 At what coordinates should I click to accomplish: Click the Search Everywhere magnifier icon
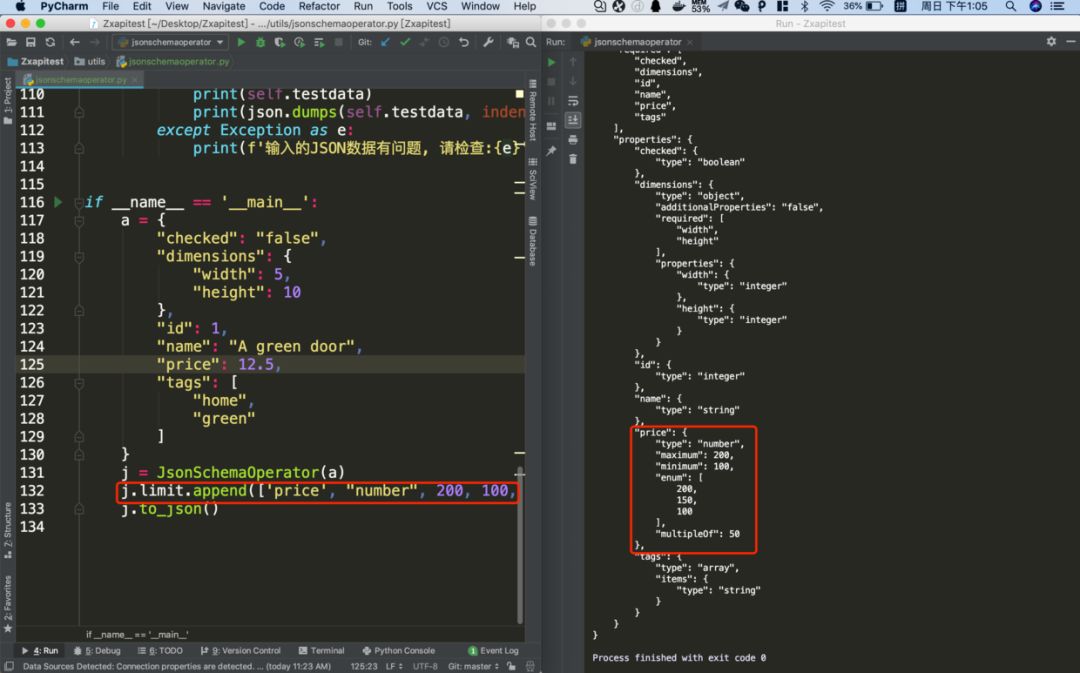pyautogui.click(x=531, y=42)
